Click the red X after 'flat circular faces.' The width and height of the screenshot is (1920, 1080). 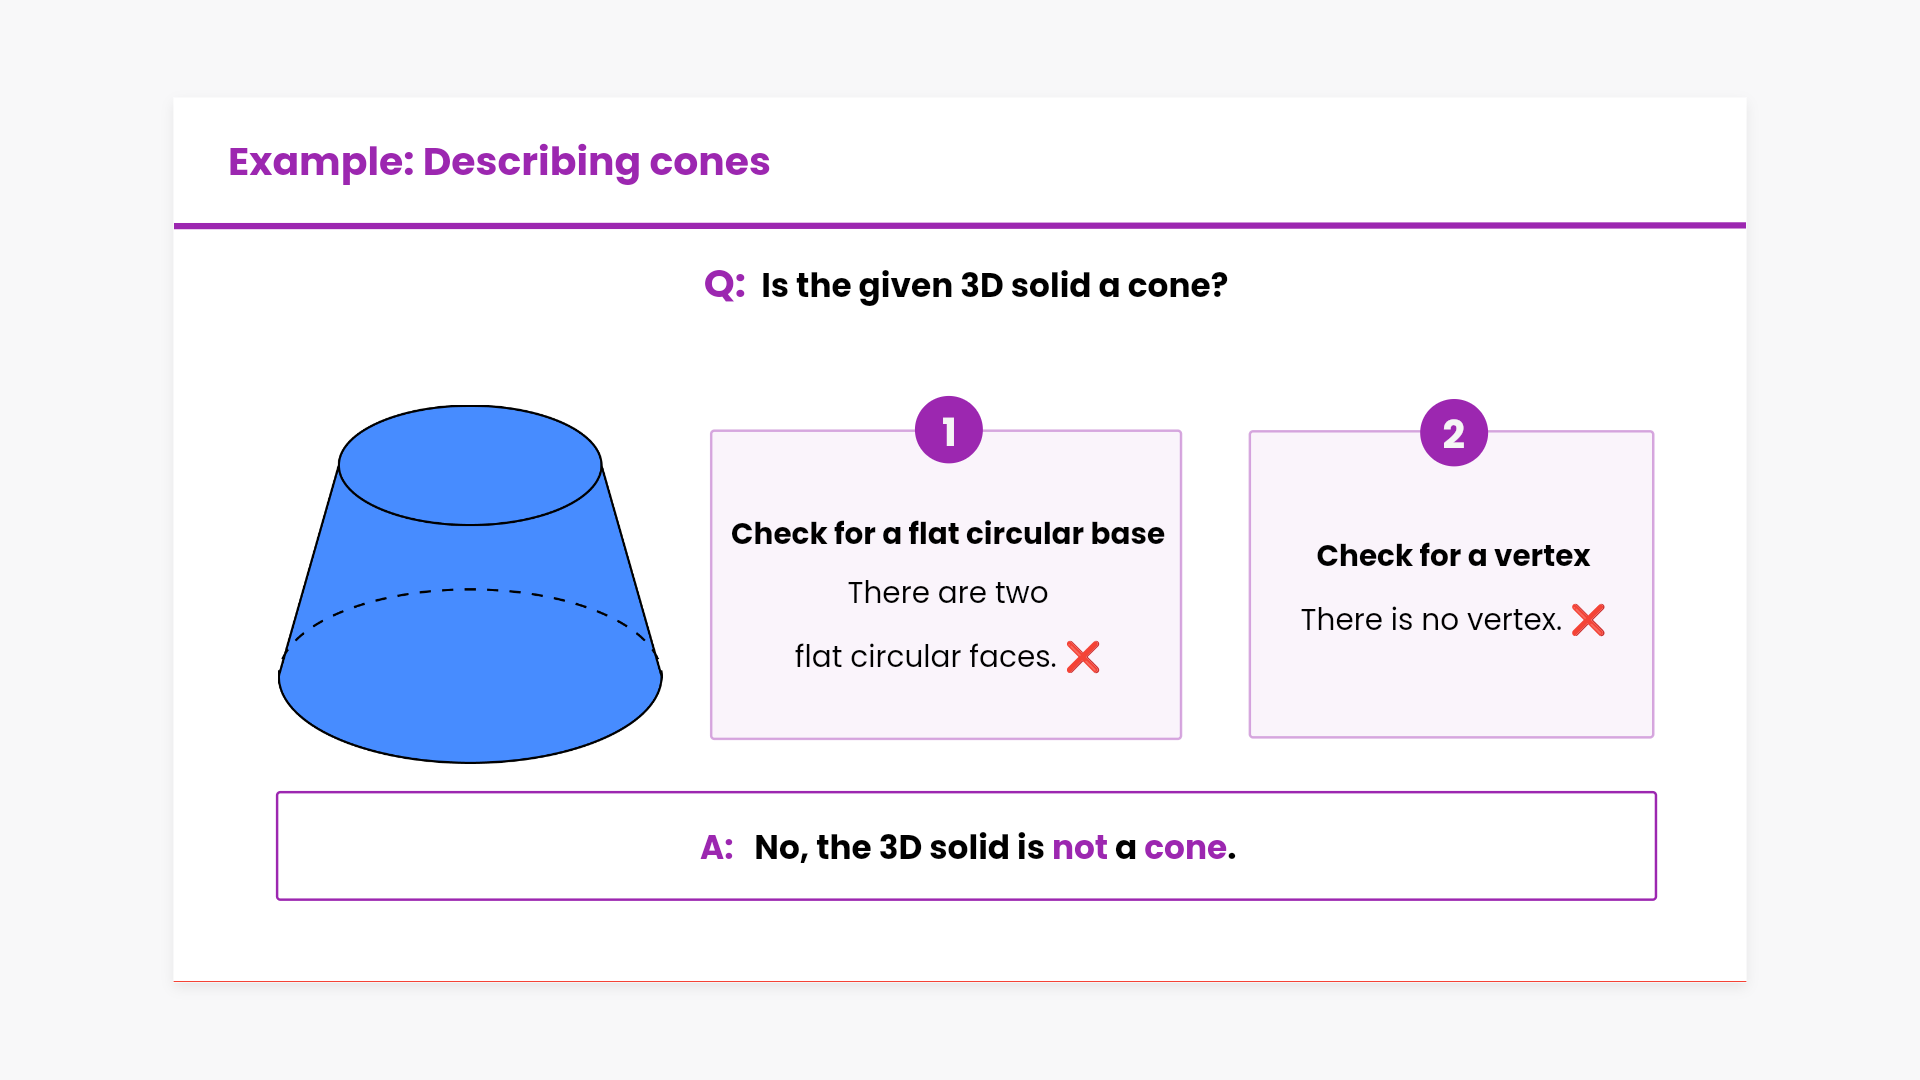pyautogui.click(x=1083, y=657)
